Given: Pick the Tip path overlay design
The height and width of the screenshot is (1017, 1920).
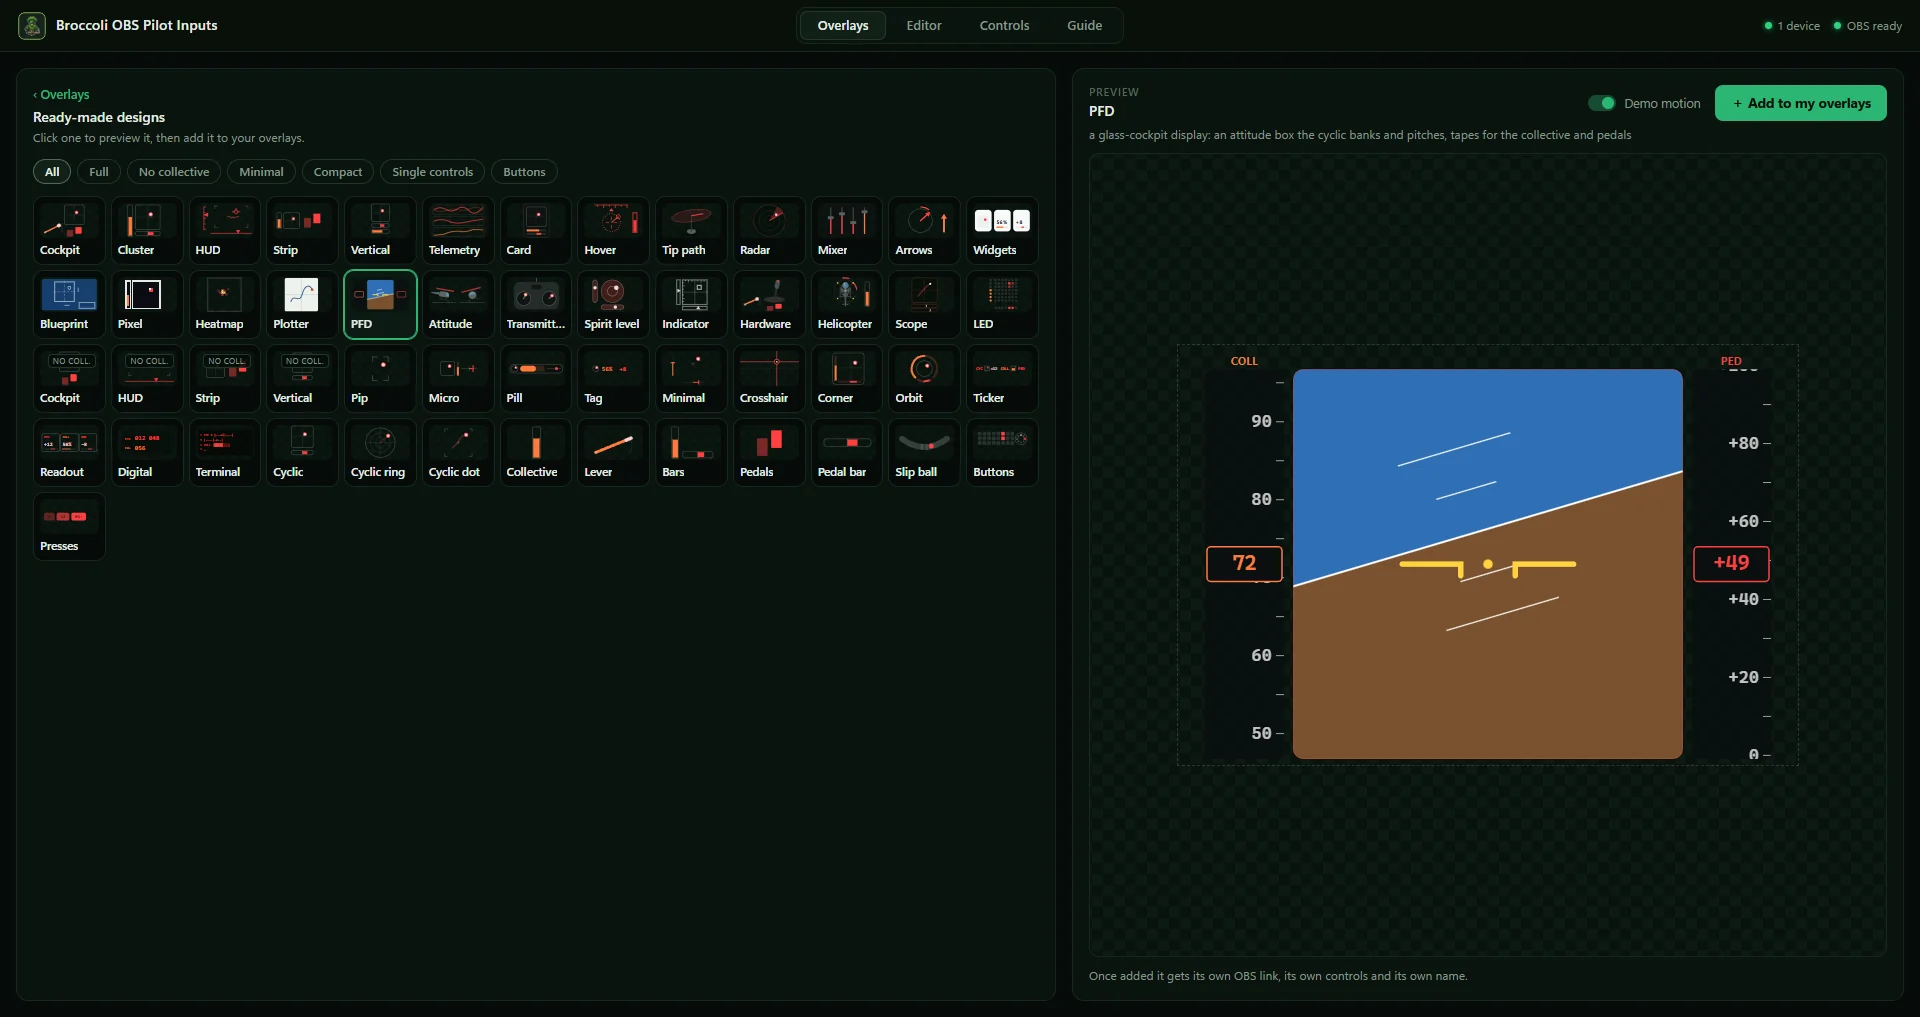Looking at the screenshot, I should 691,231.
